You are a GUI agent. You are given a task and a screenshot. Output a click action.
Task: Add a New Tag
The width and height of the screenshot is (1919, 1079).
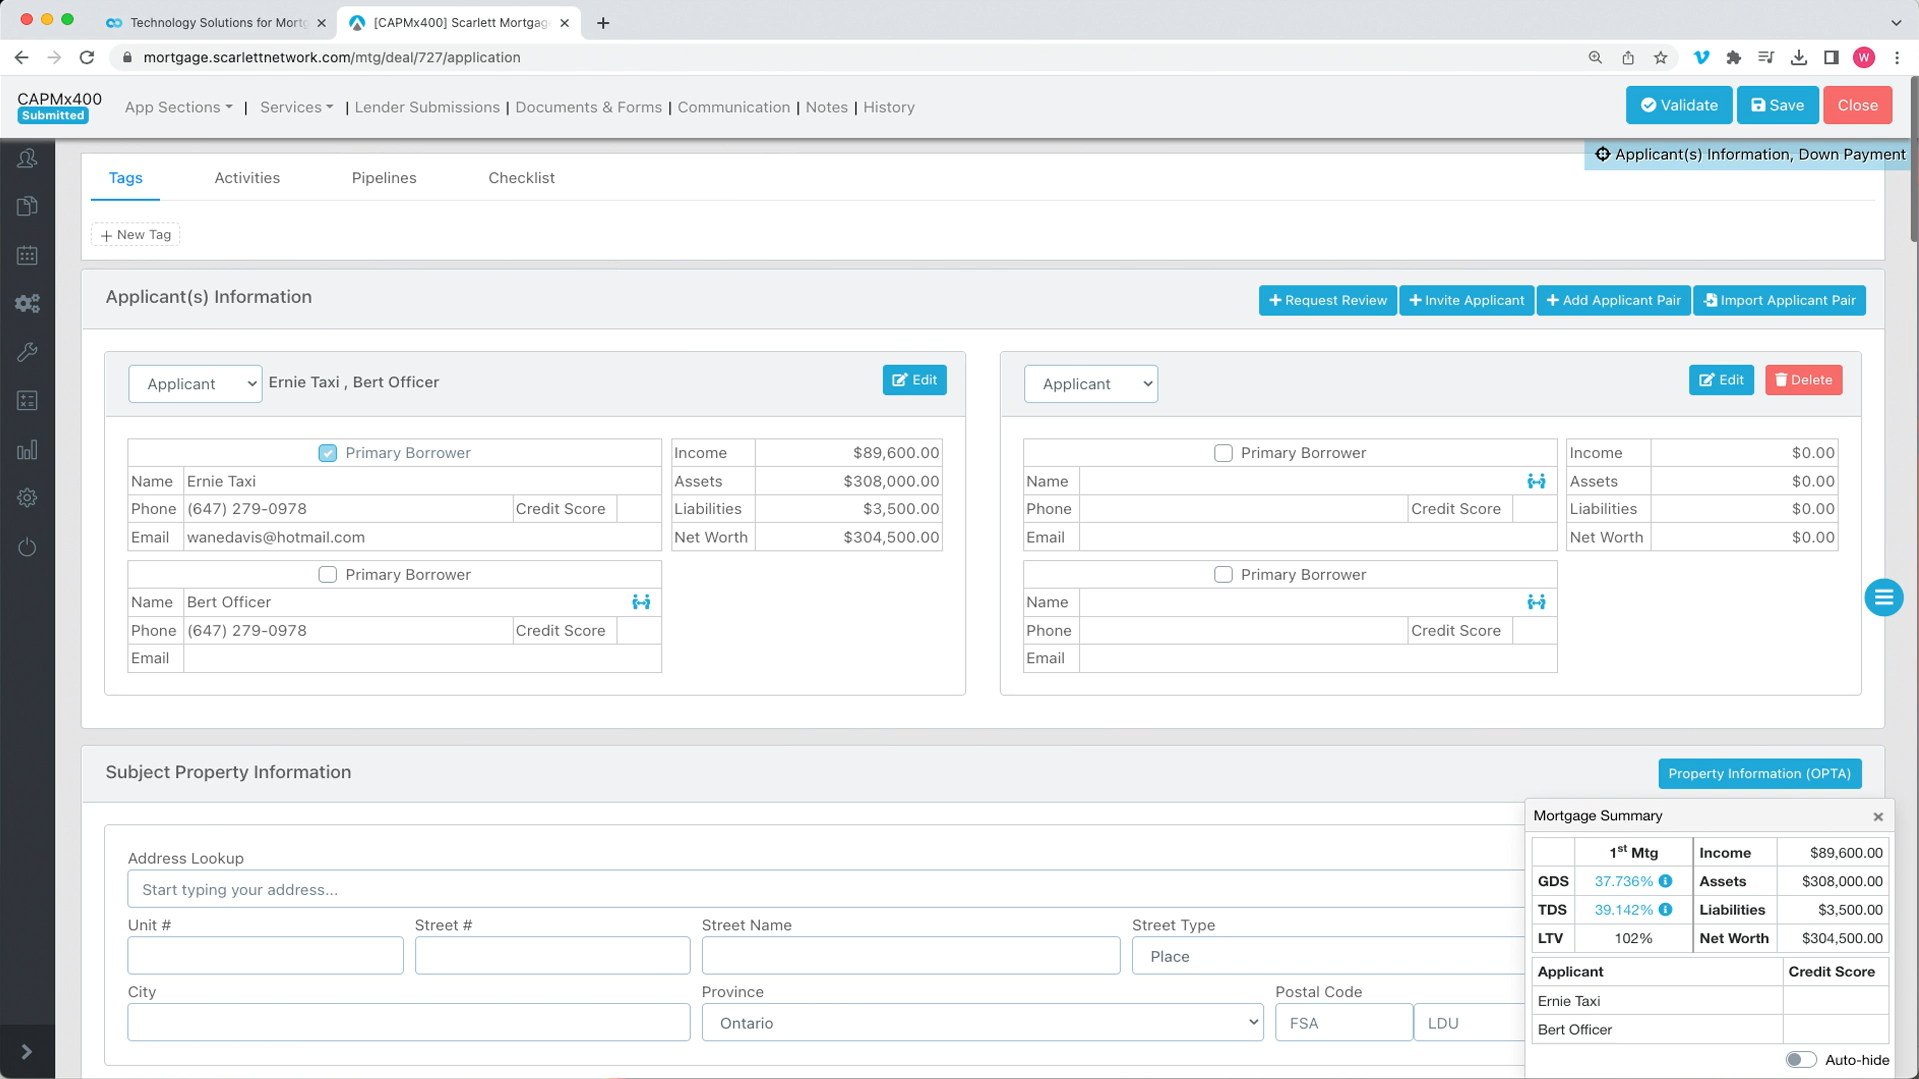[x=135, y=235]
